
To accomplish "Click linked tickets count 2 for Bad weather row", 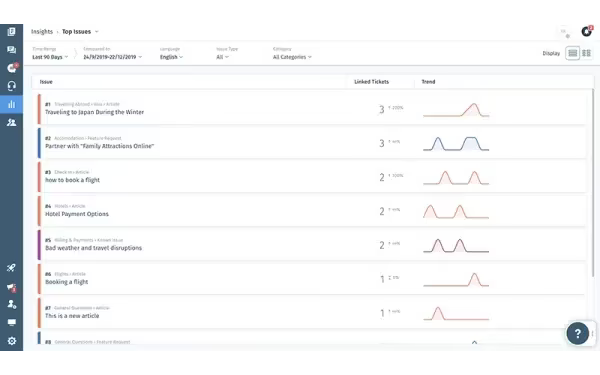I will click(382, 245).
